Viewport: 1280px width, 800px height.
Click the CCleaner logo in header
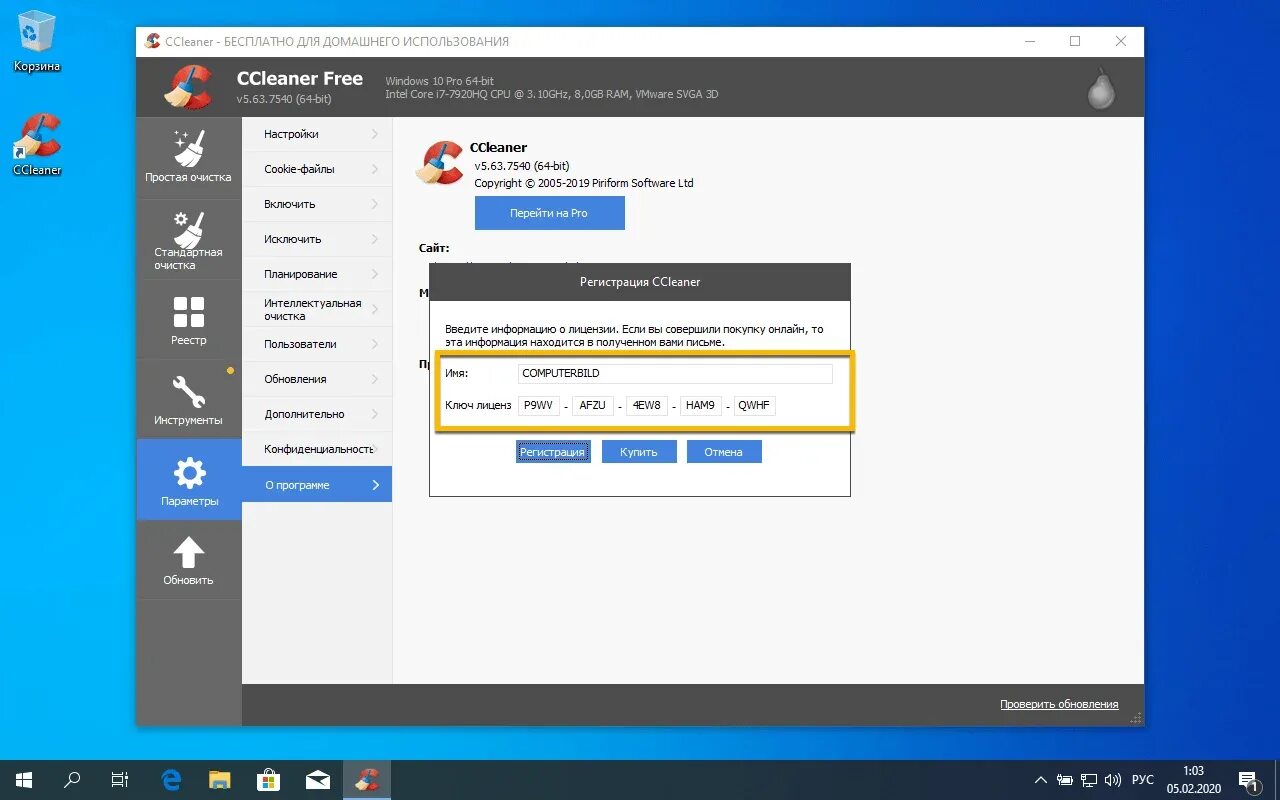pos(188,86)
